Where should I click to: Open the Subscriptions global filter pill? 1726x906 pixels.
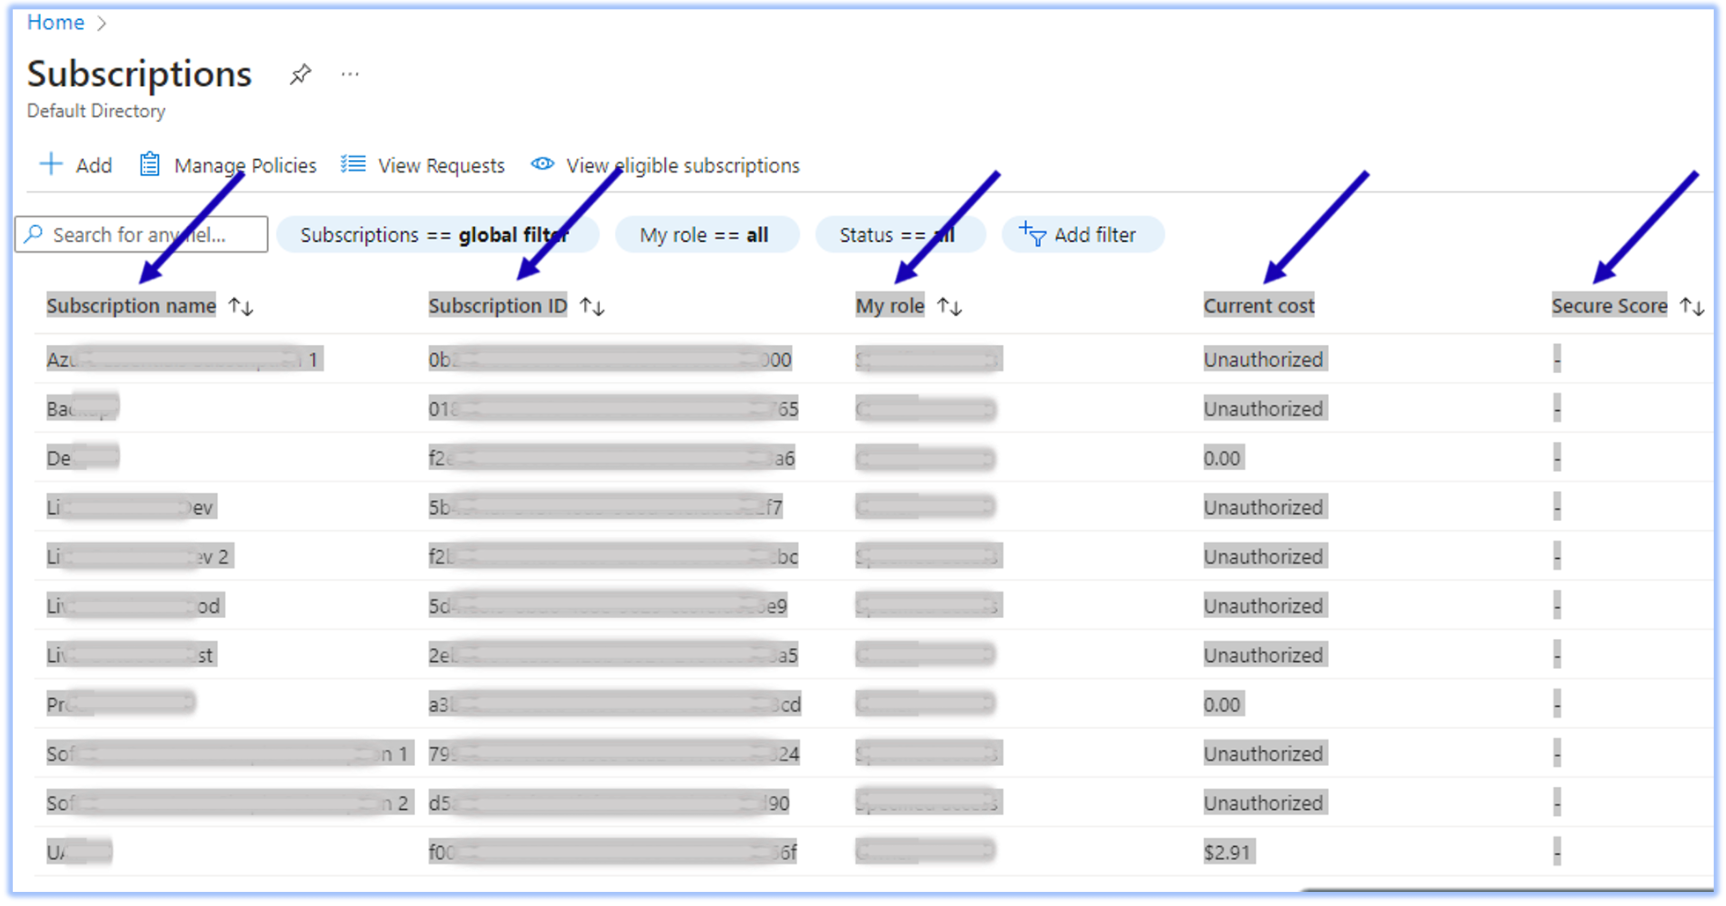[x=437, y=235]
